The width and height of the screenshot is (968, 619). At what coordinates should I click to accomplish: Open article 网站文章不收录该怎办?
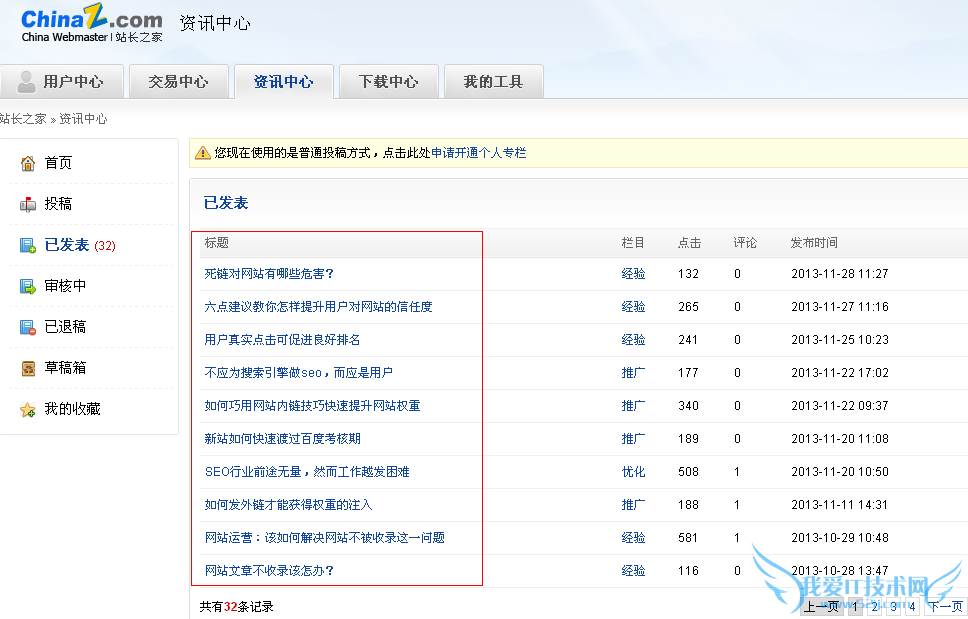[x=269, y=571]
